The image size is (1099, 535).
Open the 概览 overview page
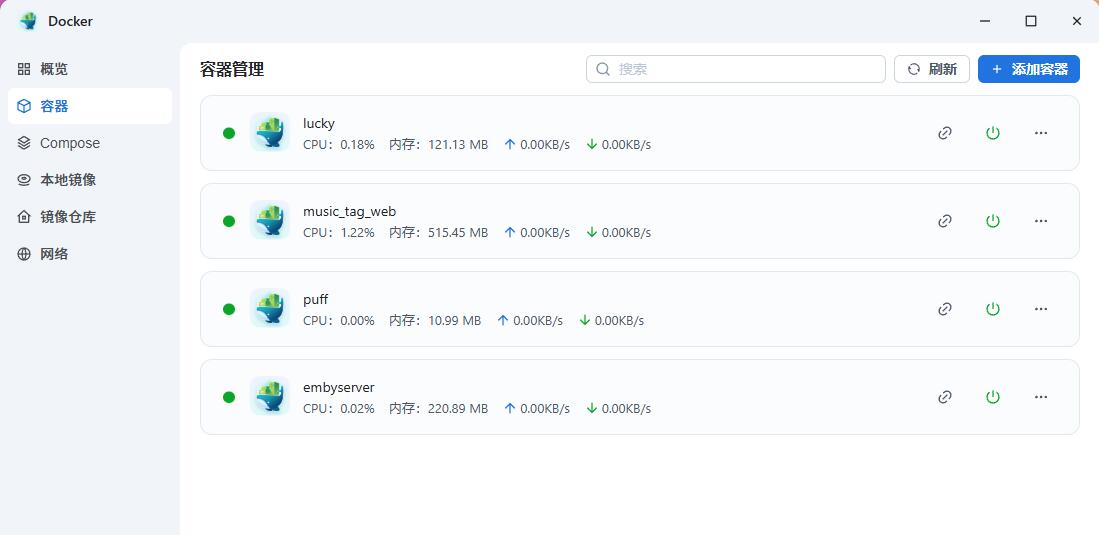tap(90, 69)
